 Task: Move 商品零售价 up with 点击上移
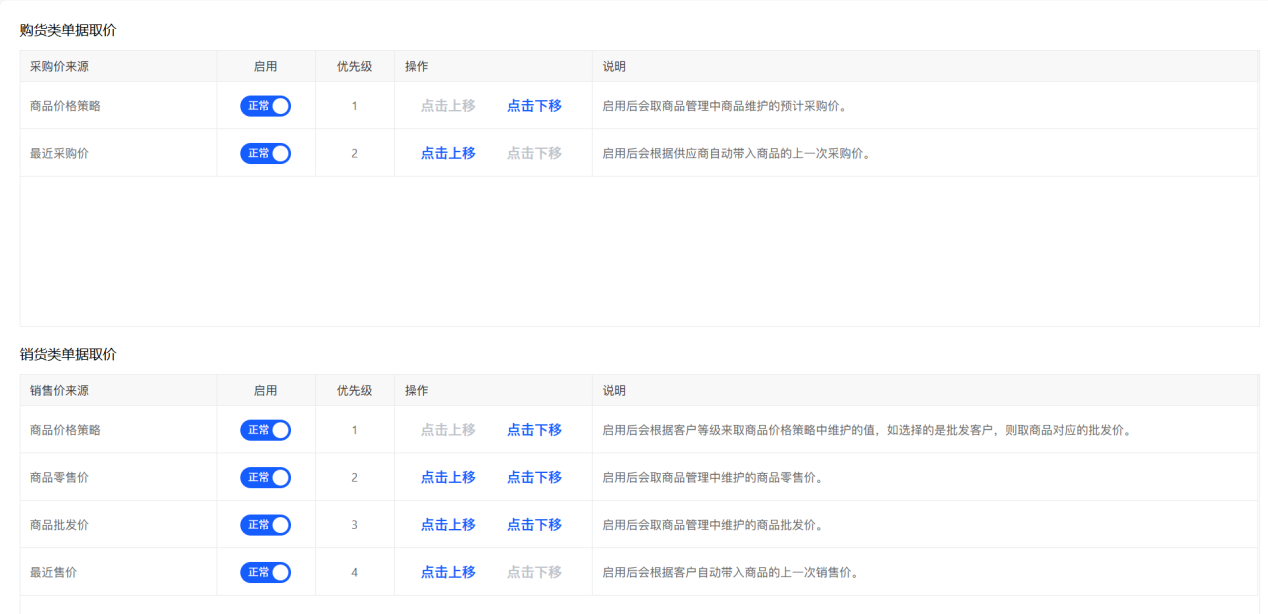click(x=448, y=477)
